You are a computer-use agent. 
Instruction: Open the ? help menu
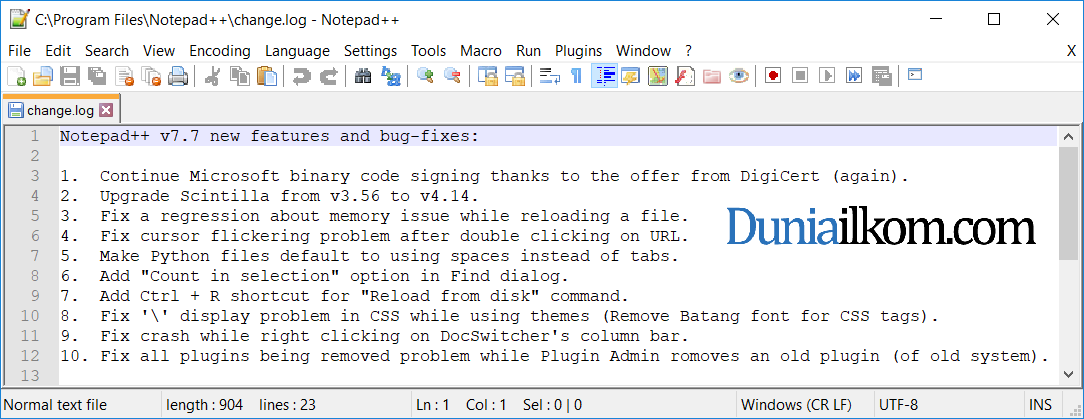tap(689, 50)
